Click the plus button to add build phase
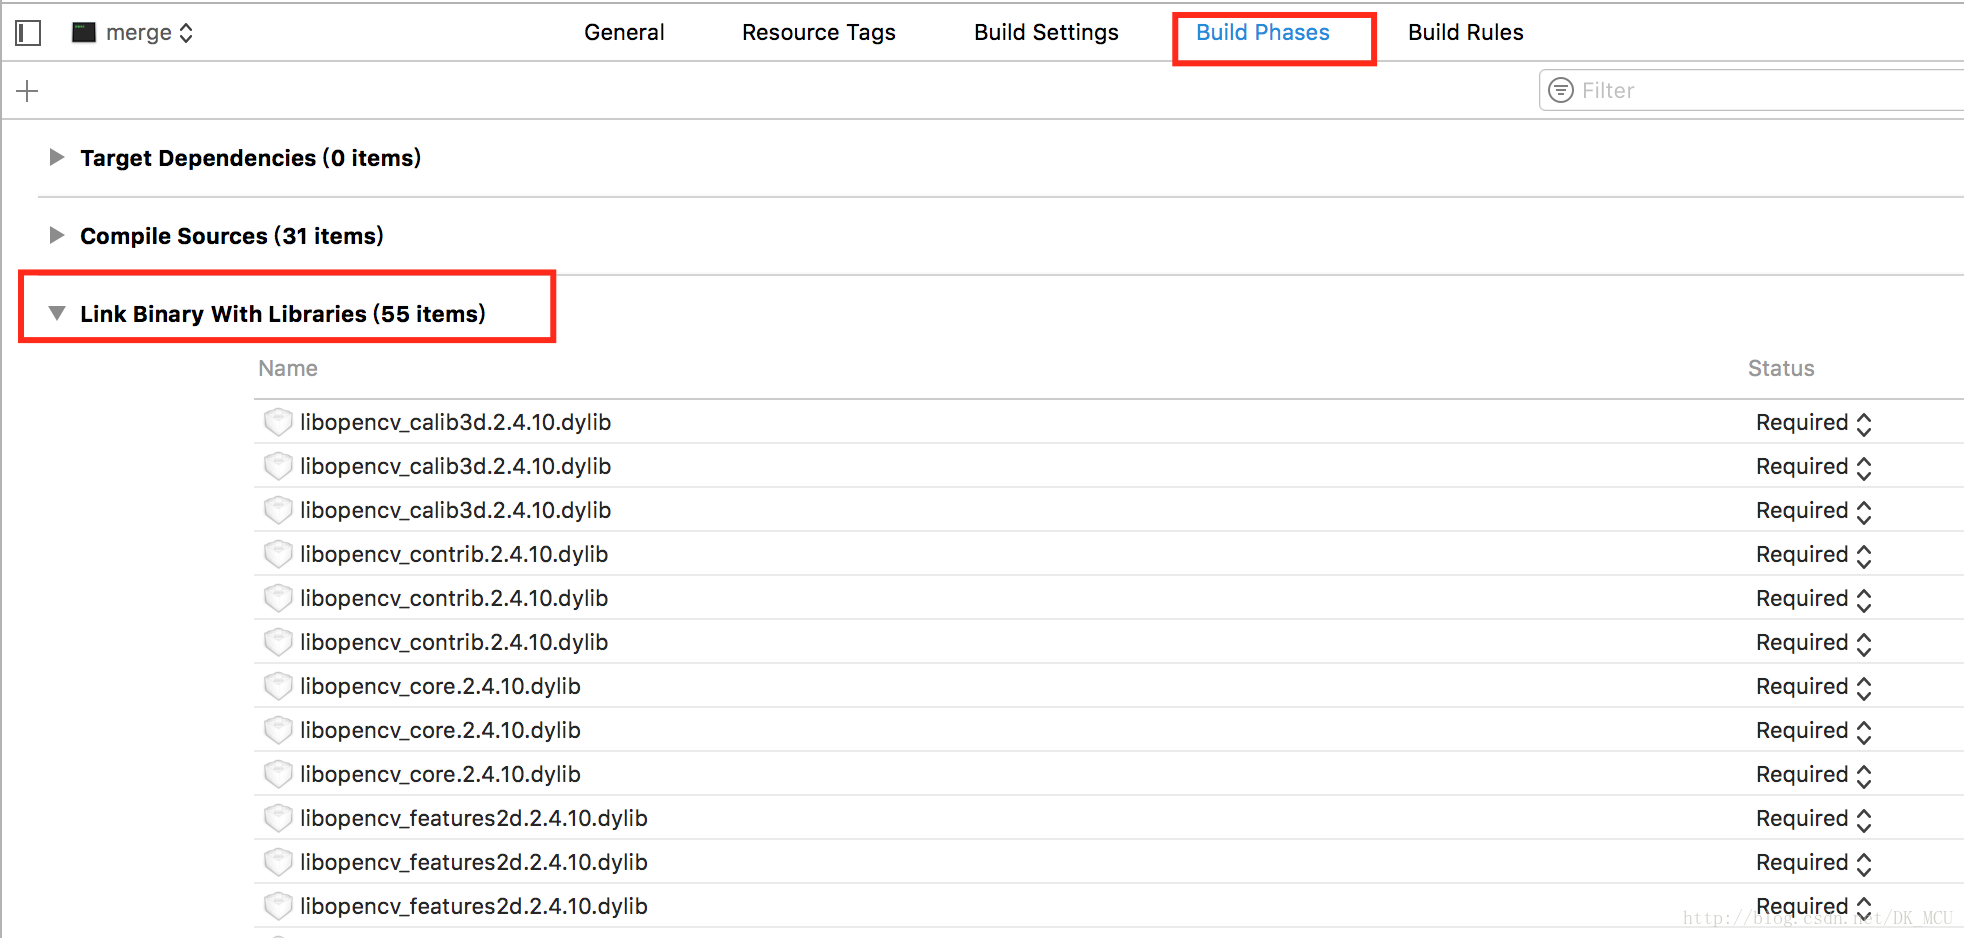1964x938 pixels. tap(28, 91)
